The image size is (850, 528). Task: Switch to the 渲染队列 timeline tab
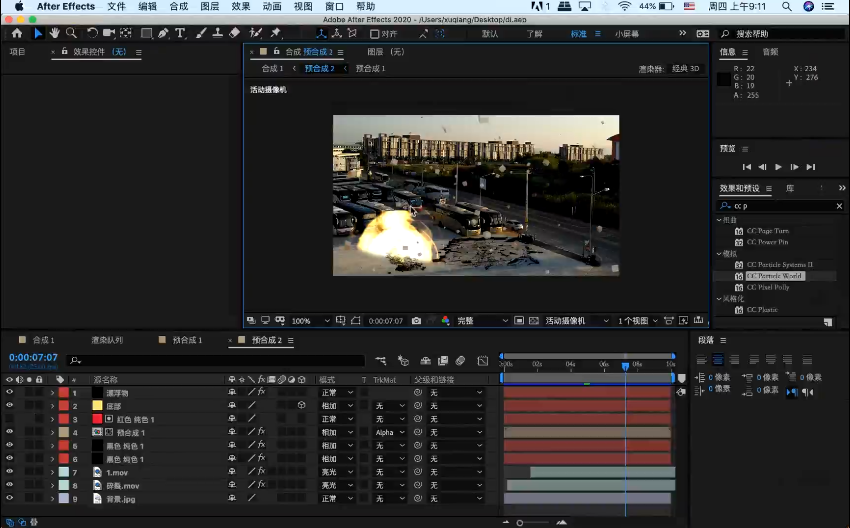tap(107, 340)
